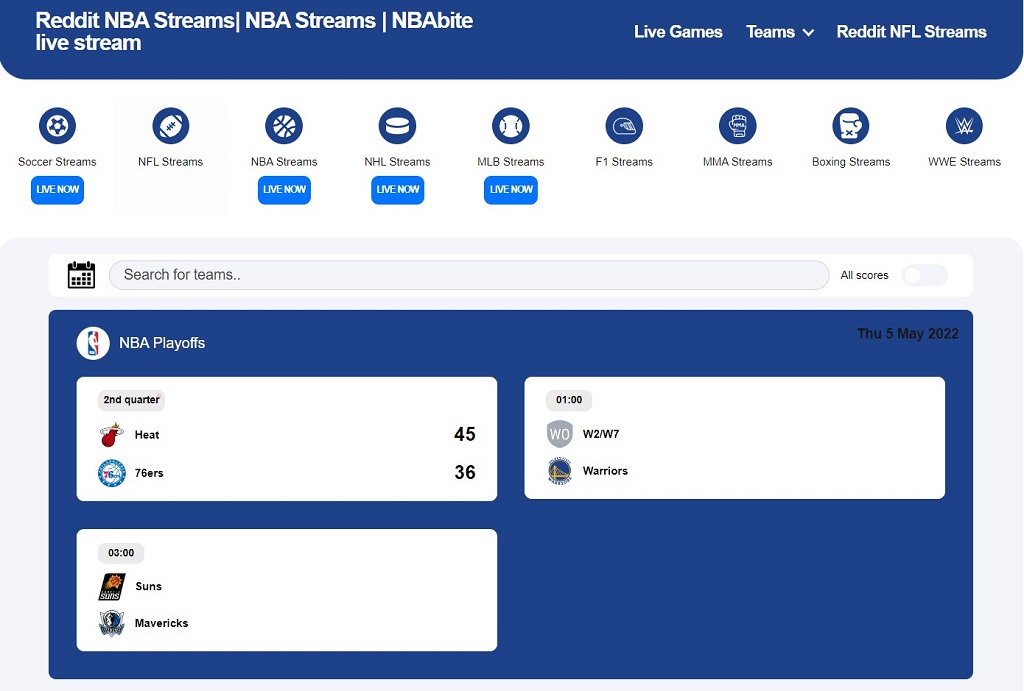Click LIVE NOW under NHL Streams
Screen dimensions: 1024x691
398,190
